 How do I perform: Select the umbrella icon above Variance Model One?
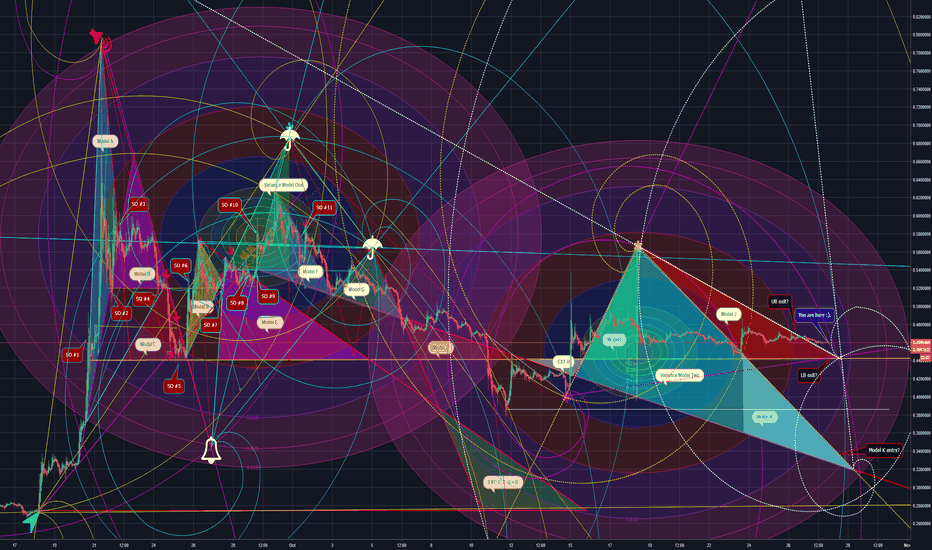tap(289, 137)
